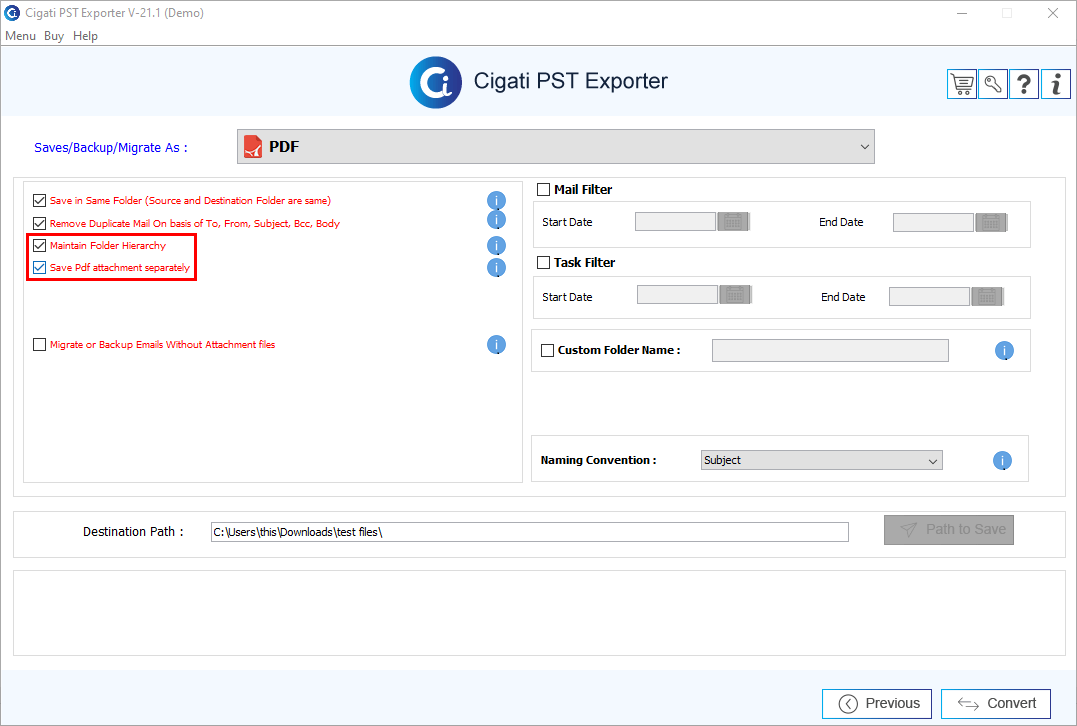Image resolution: width=1077 pixels, height=726 pixels.
Task: Toggle Maintain Folder Hierarchy checkbox
Action: click(x=39, y=245)
